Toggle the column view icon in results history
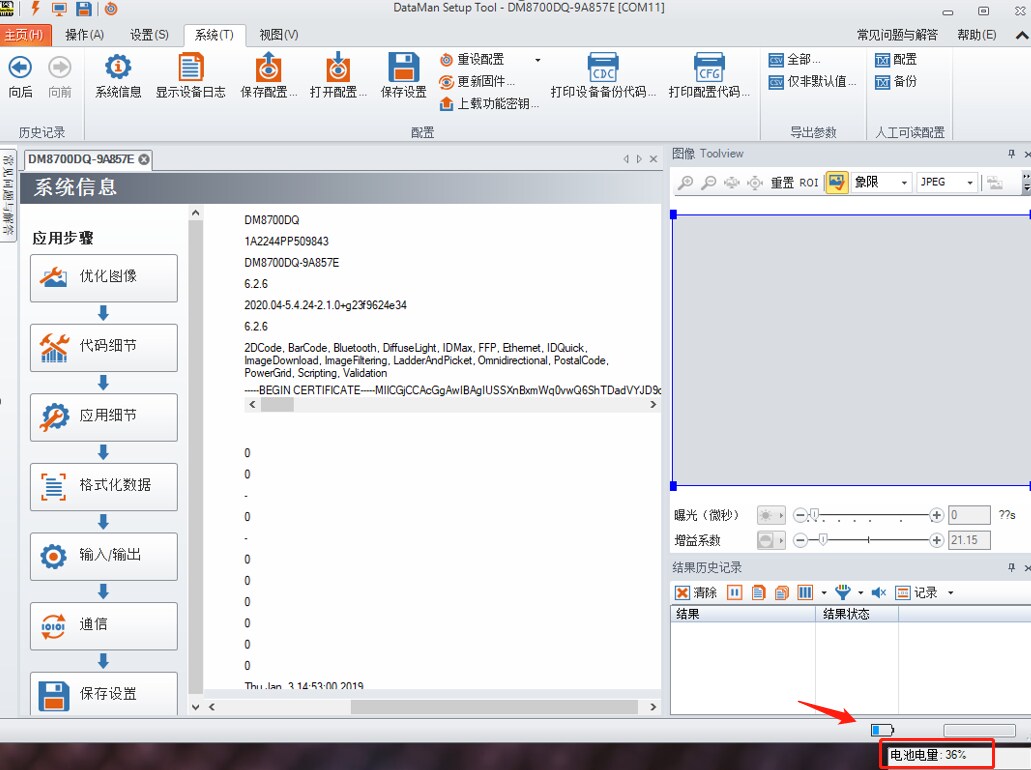Viewport: 1031px width, 770px height. (x=805, y=593)
